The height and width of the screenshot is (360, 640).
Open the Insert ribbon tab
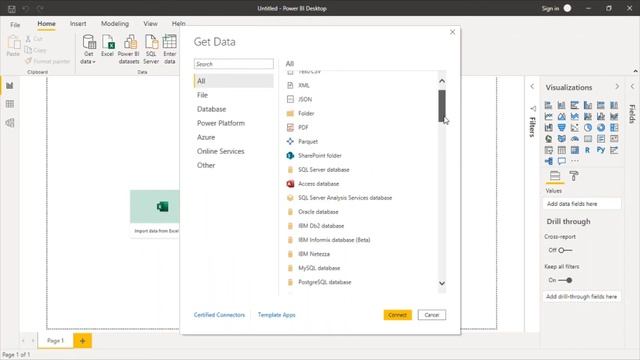coord(78,24)
